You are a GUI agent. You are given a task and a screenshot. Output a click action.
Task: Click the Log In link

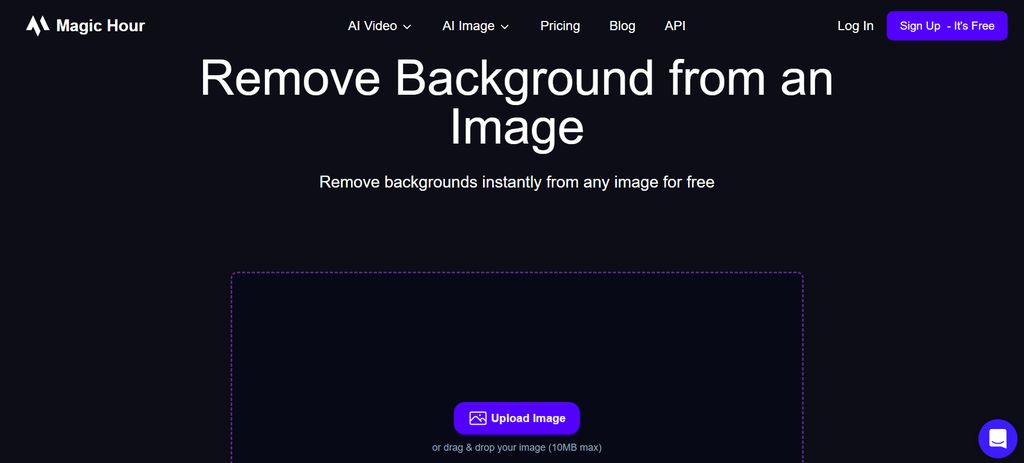(x=855, y=26)
